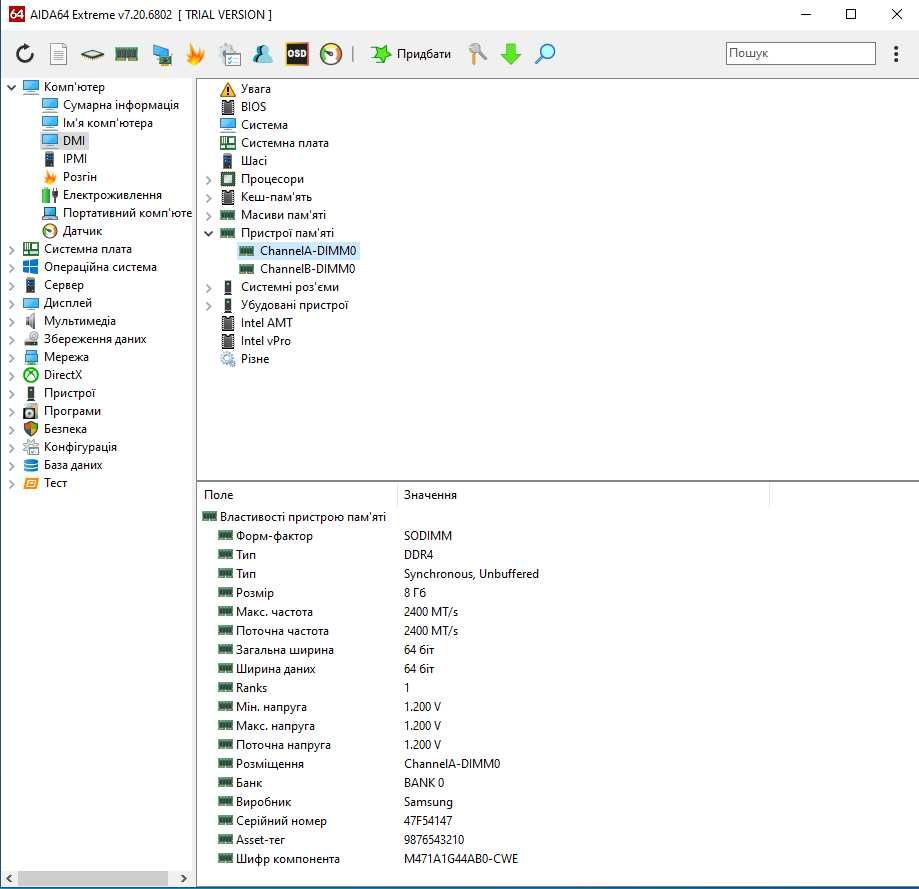Select Intel vPro in DMI list

coord(265,341)
